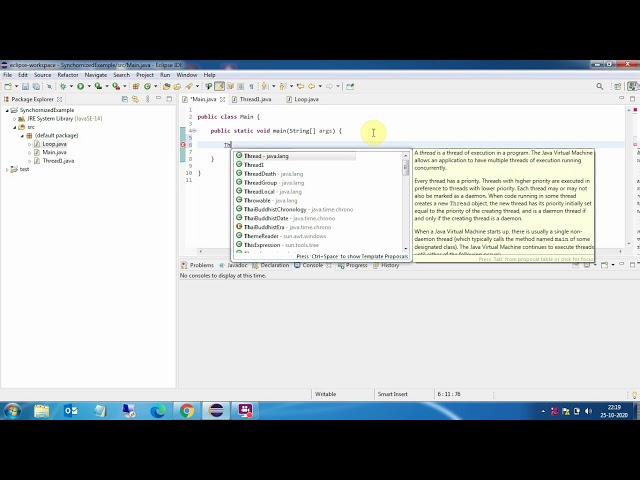Viewport: 640px width, 480px height.
Task: Open Back history dropdown arrow
Action: click(x=320, y=86)
